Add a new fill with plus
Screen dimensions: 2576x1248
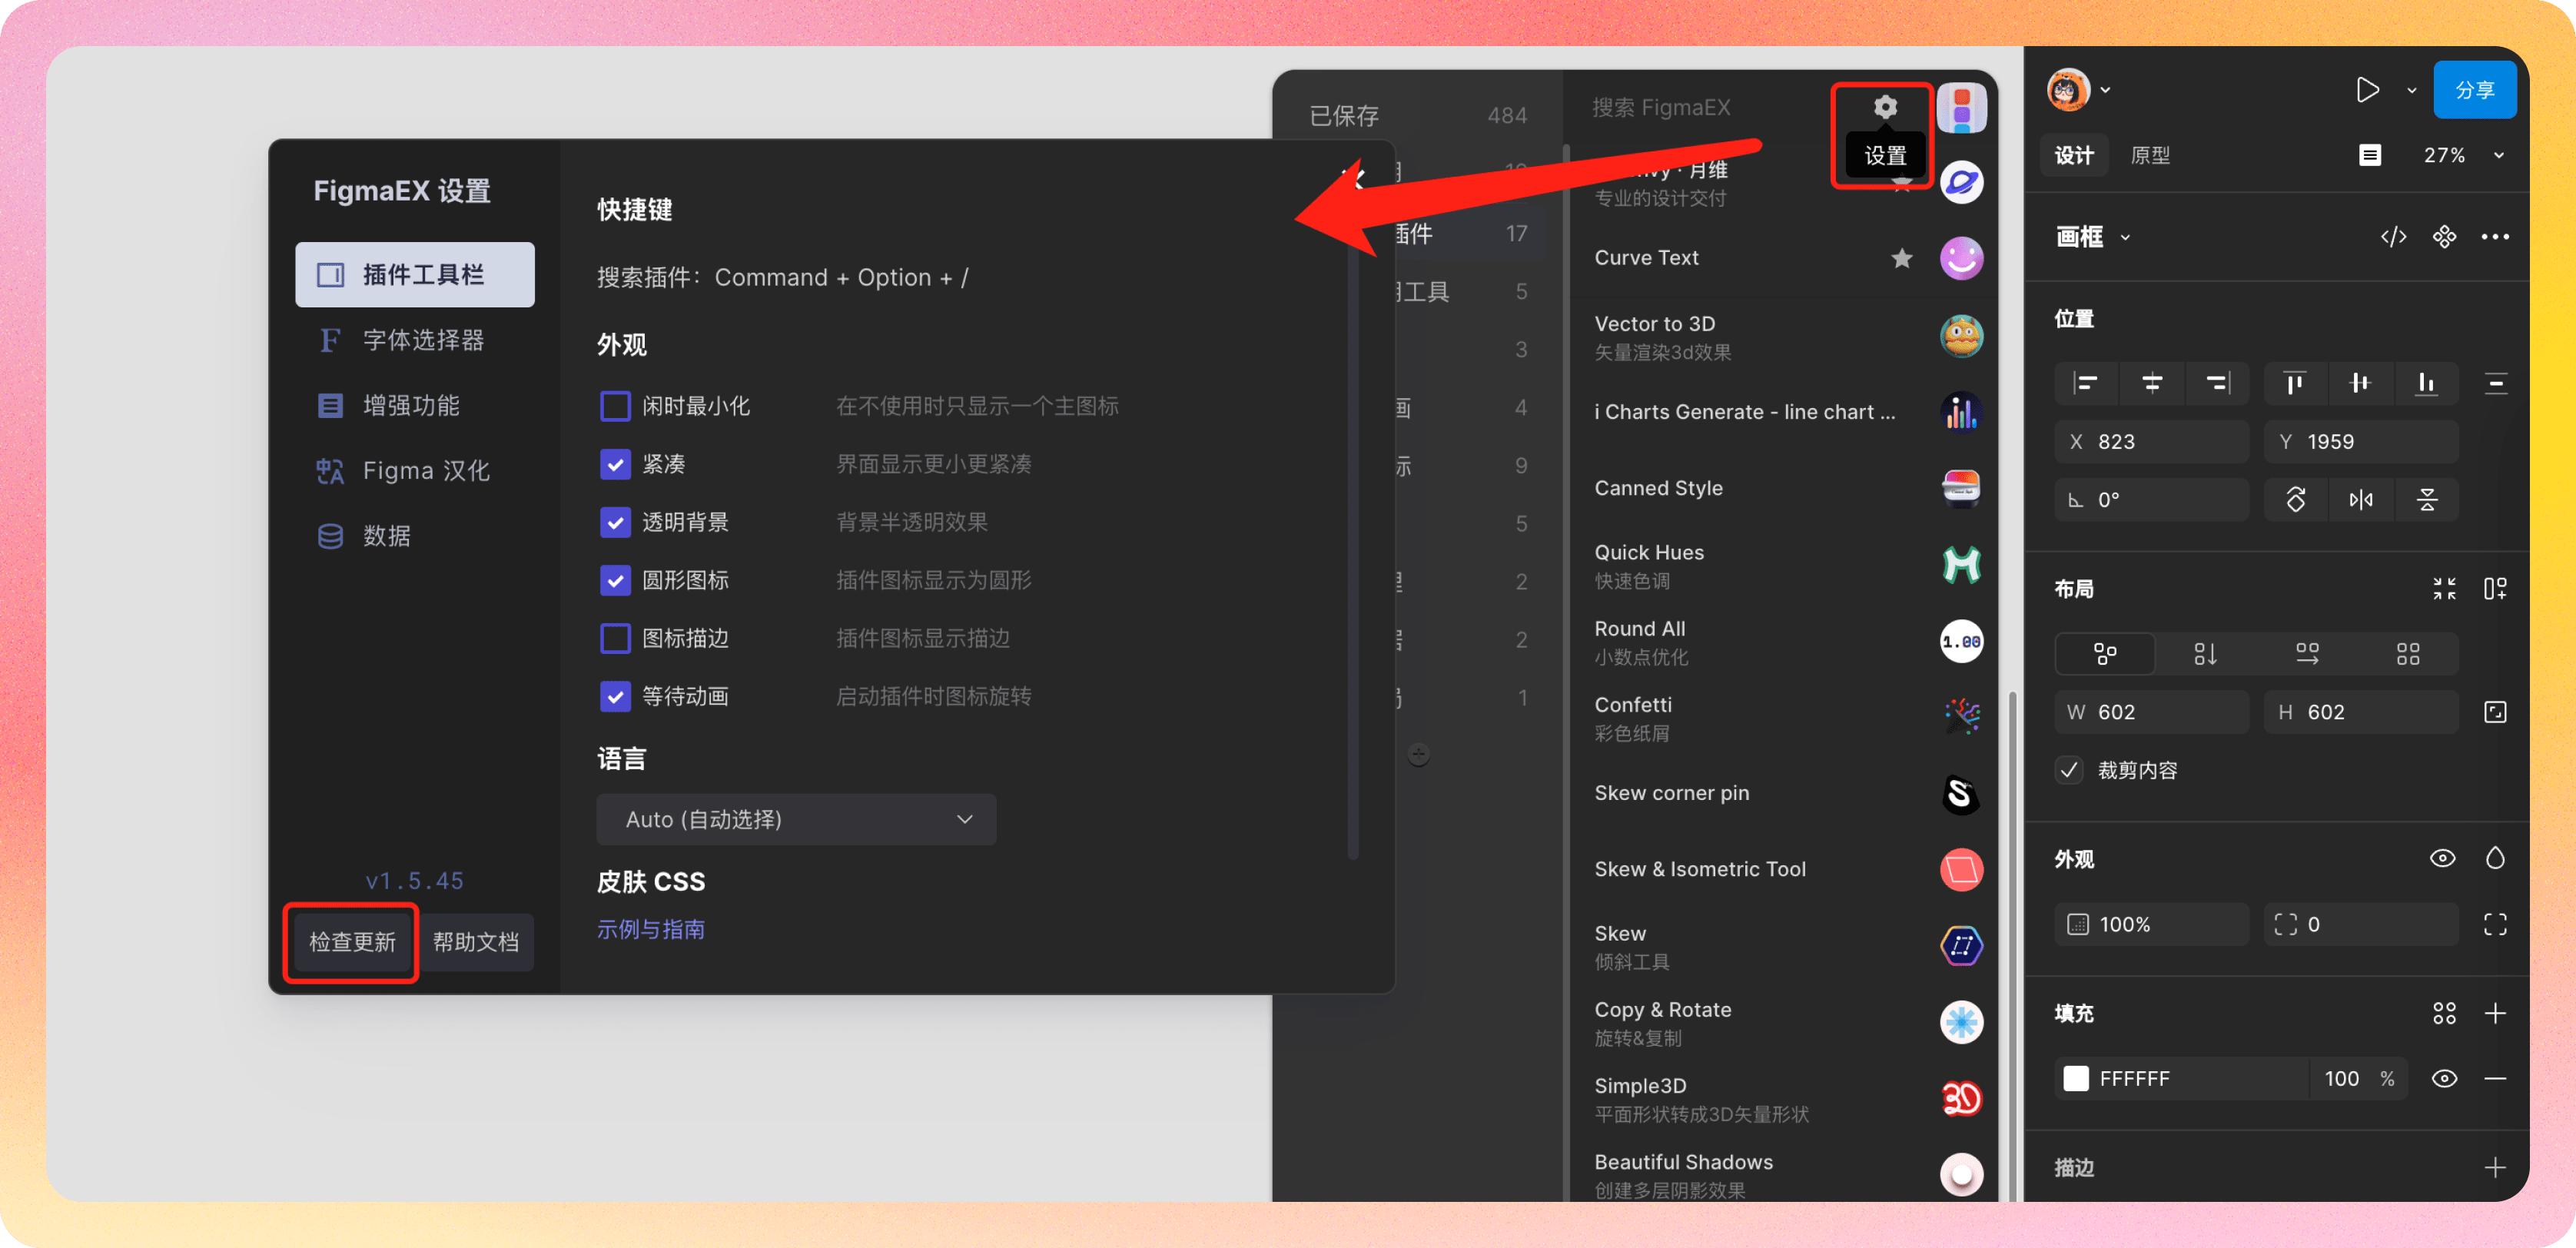pyautogui.click(x=2495, y=1014)
